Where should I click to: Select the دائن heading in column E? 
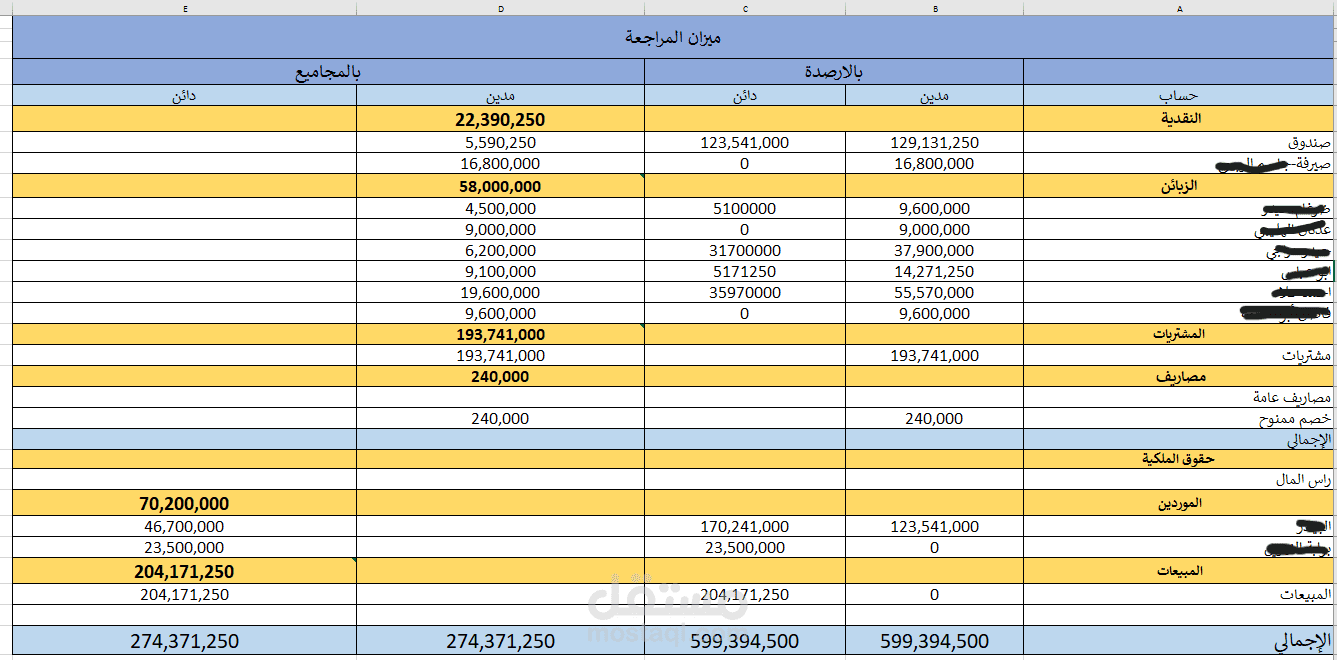tap(185, 96)
